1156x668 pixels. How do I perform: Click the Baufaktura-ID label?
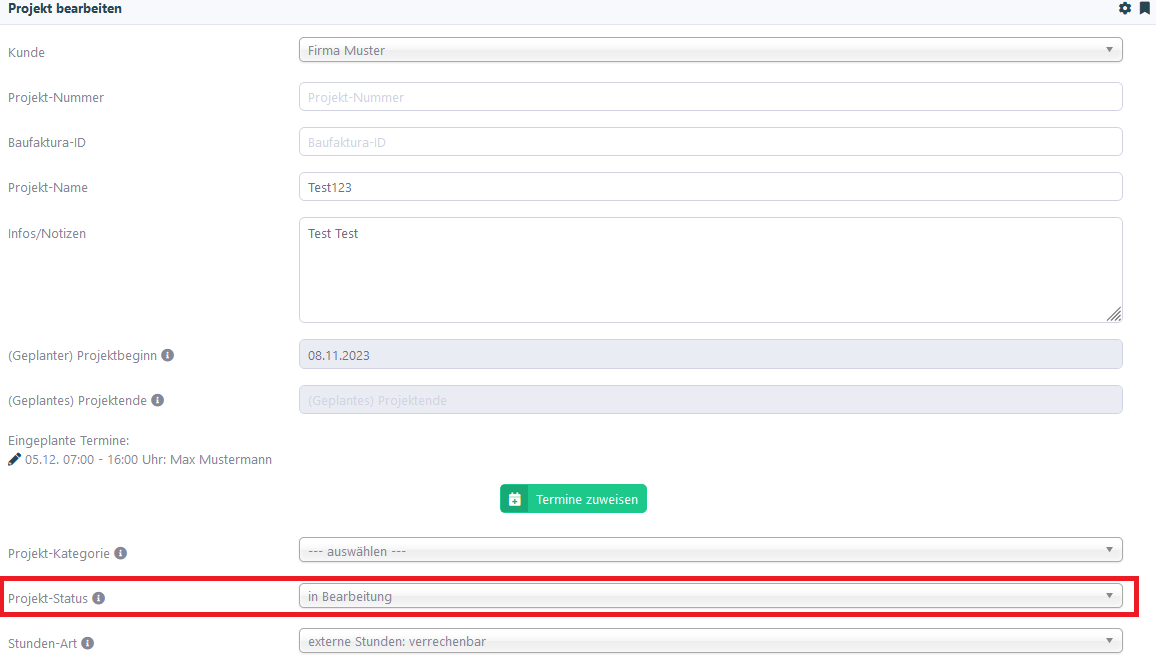(47, 143)
